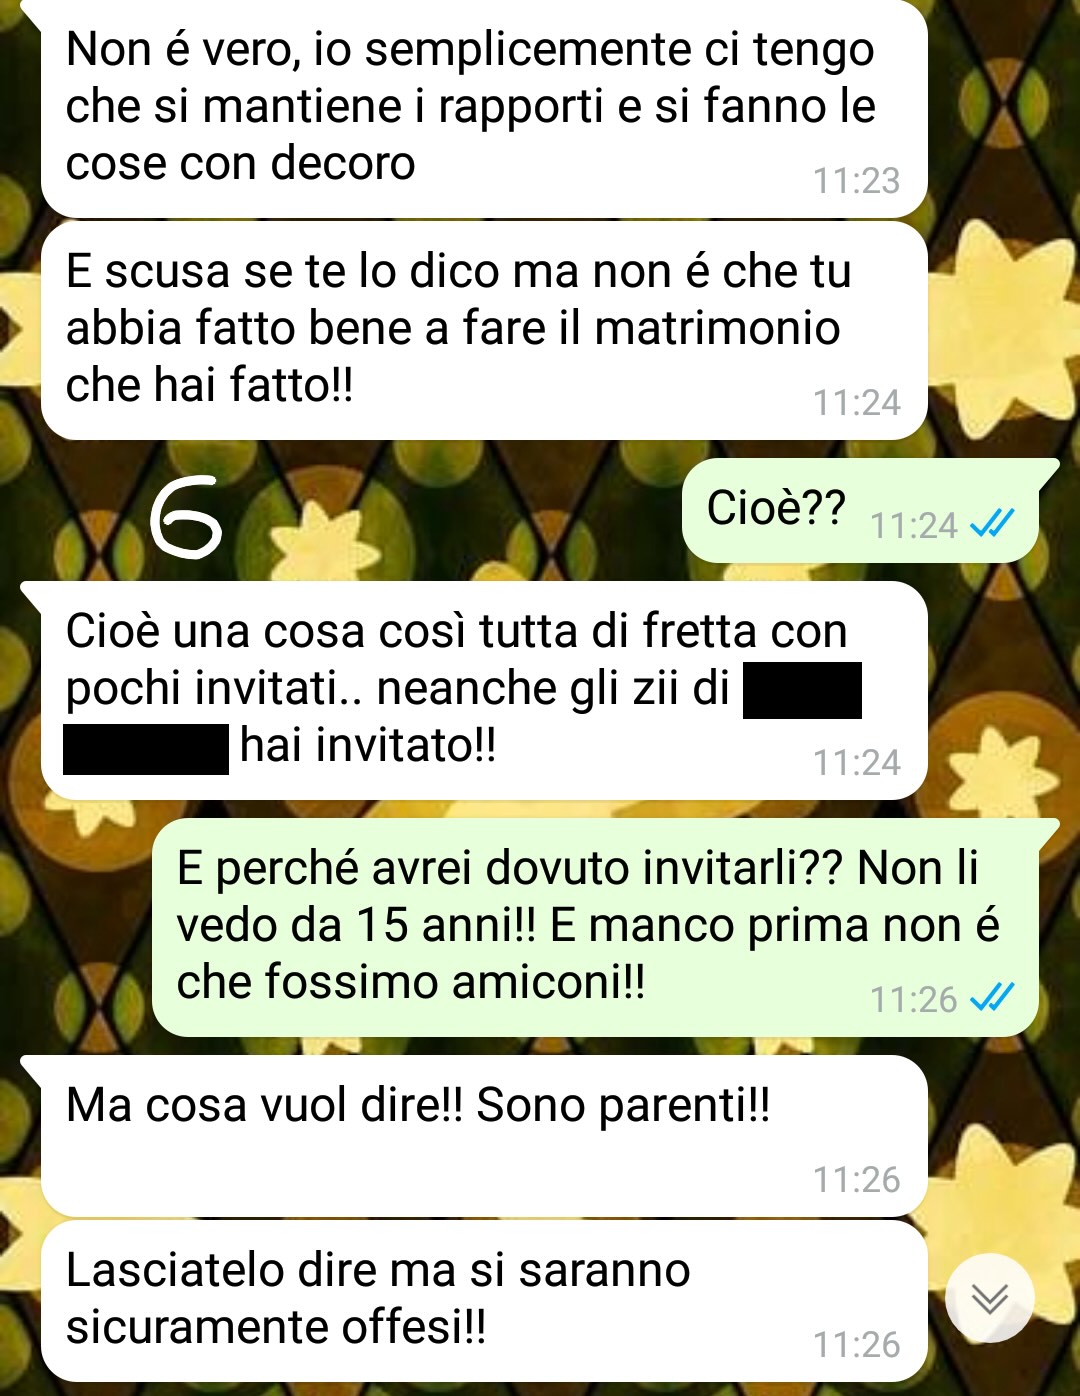1080x1396 pixels.
Task: Select message 'E scusa se te lo dico'
Action: (x=484, y=331)
